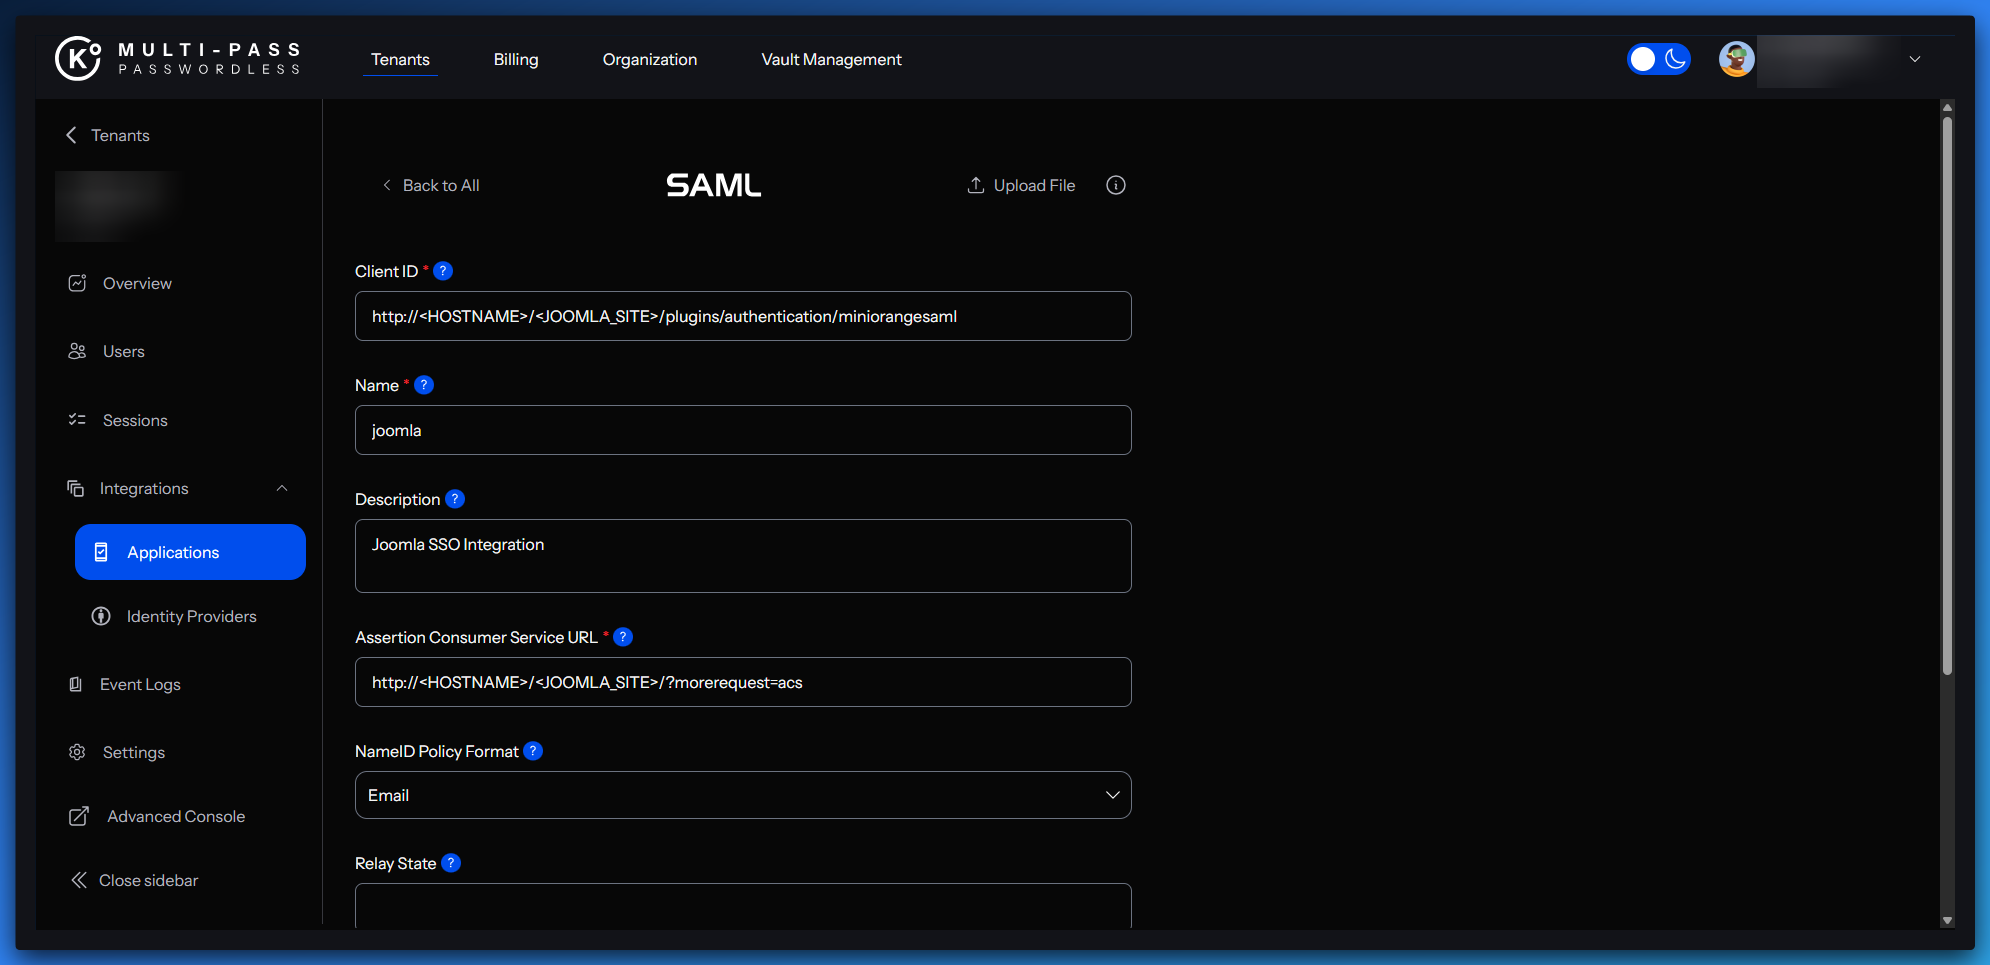This screenshot has height=965, width=1990.
Task: Click the Client ID help question mark
Action: tap(443, 271)
